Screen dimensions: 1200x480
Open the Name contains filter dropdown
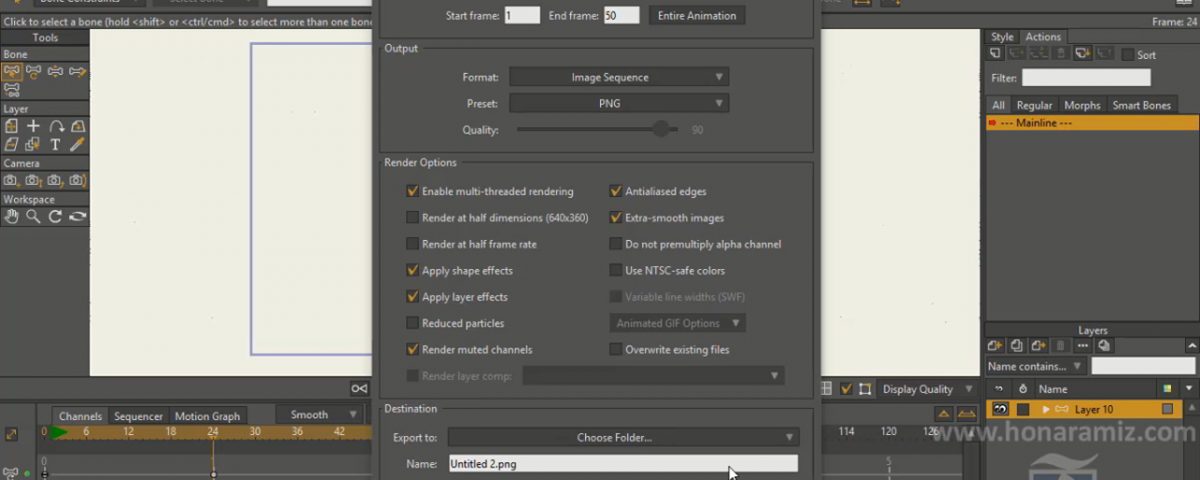[1036, 366]
